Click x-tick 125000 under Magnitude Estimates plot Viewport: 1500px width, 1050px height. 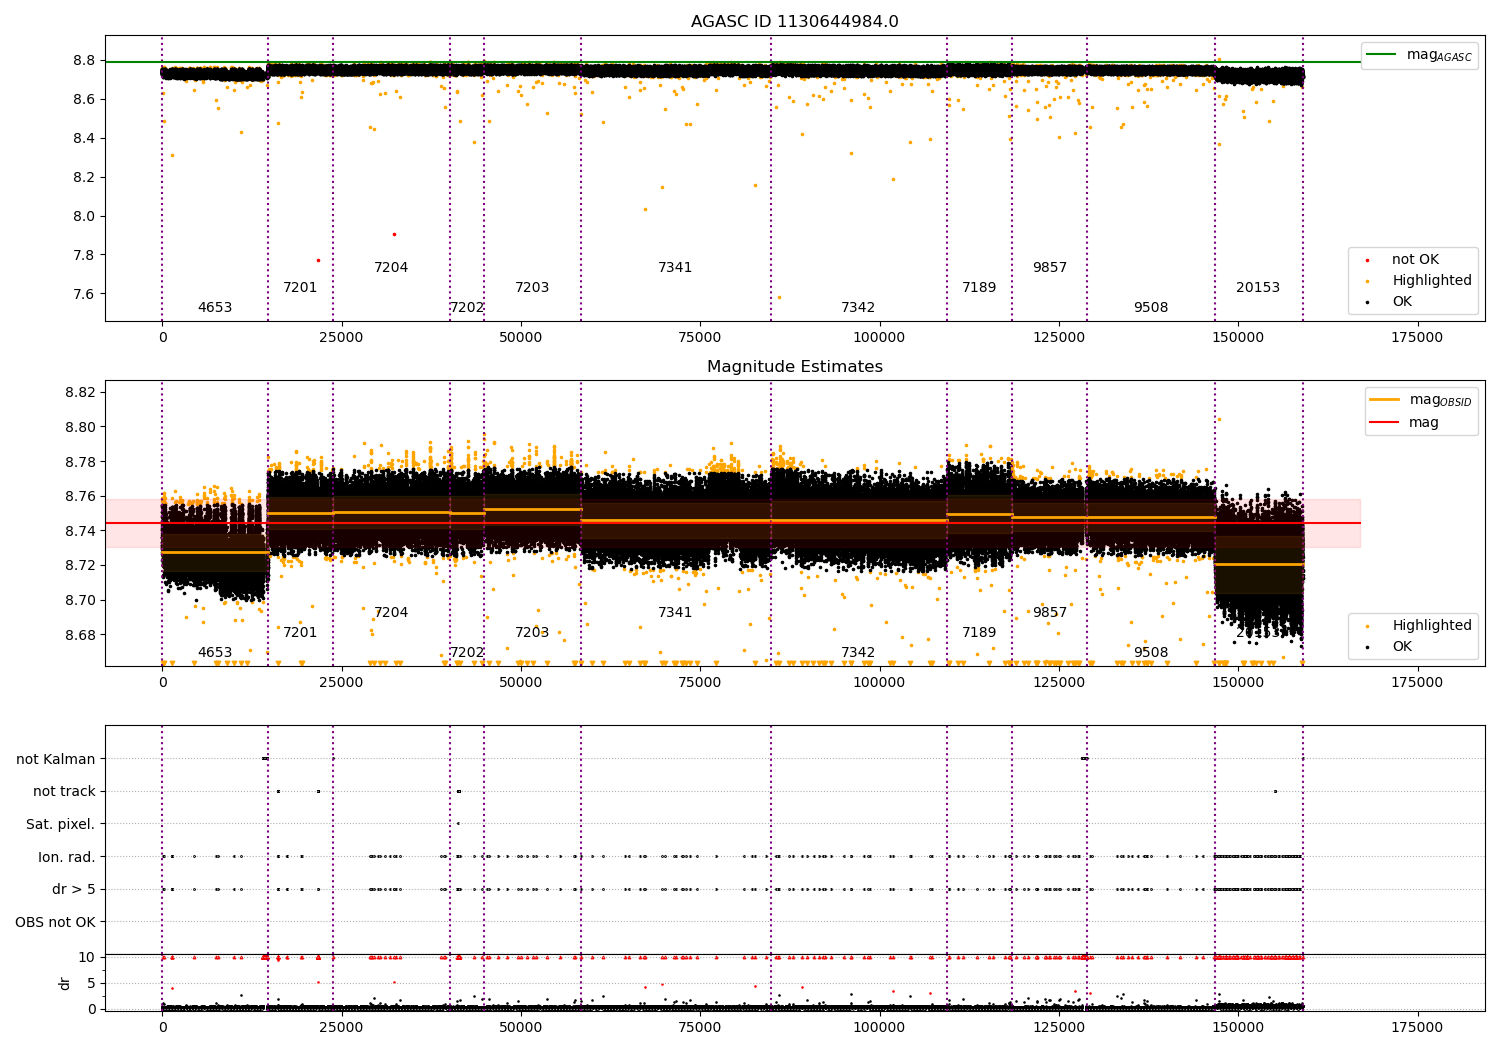1059,683
